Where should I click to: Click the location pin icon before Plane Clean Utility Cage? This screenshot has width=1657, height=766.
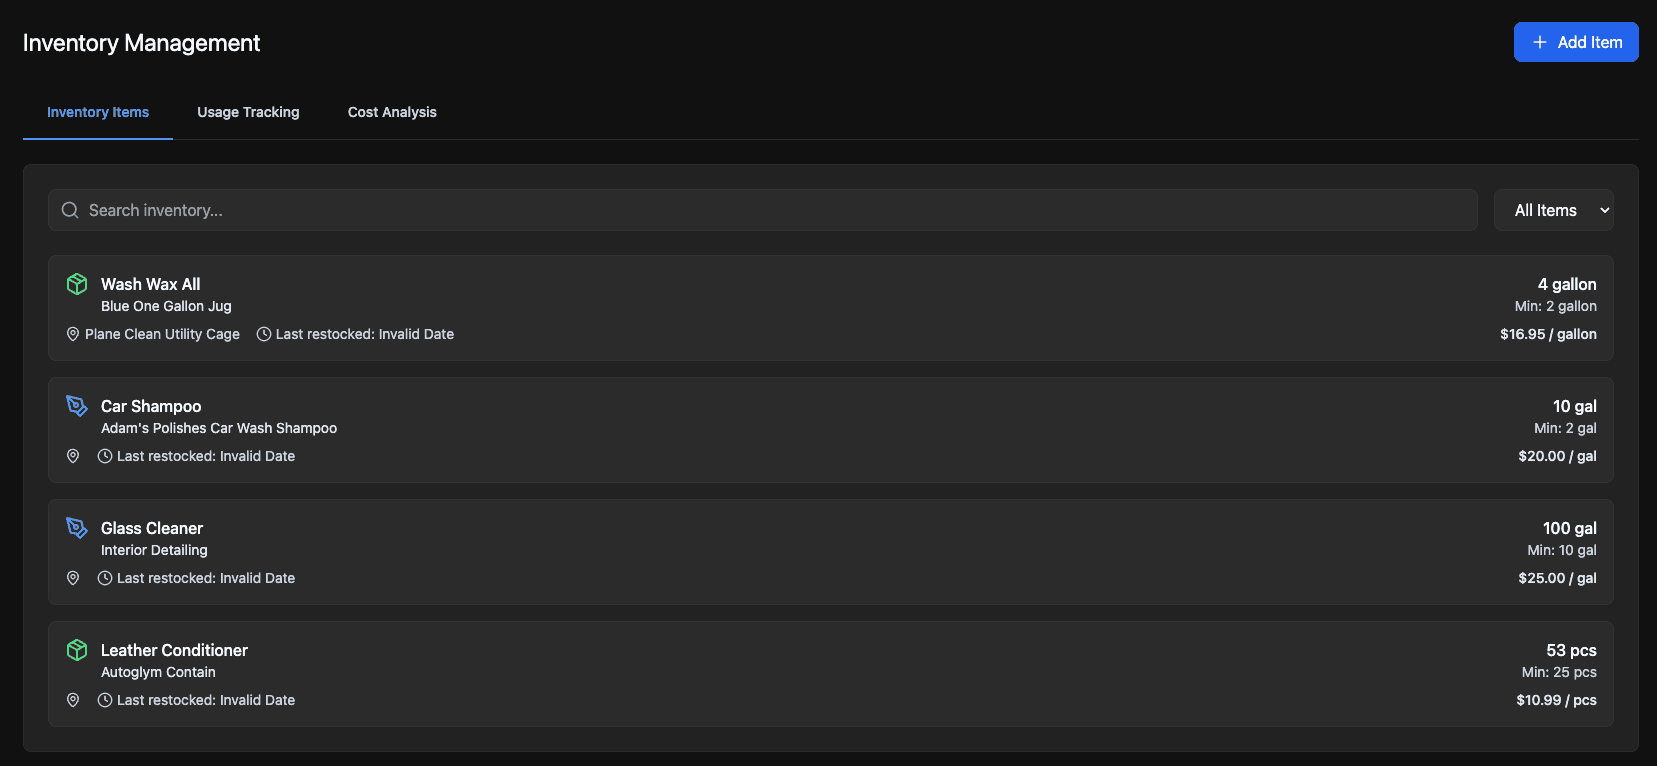coord(73,334)
